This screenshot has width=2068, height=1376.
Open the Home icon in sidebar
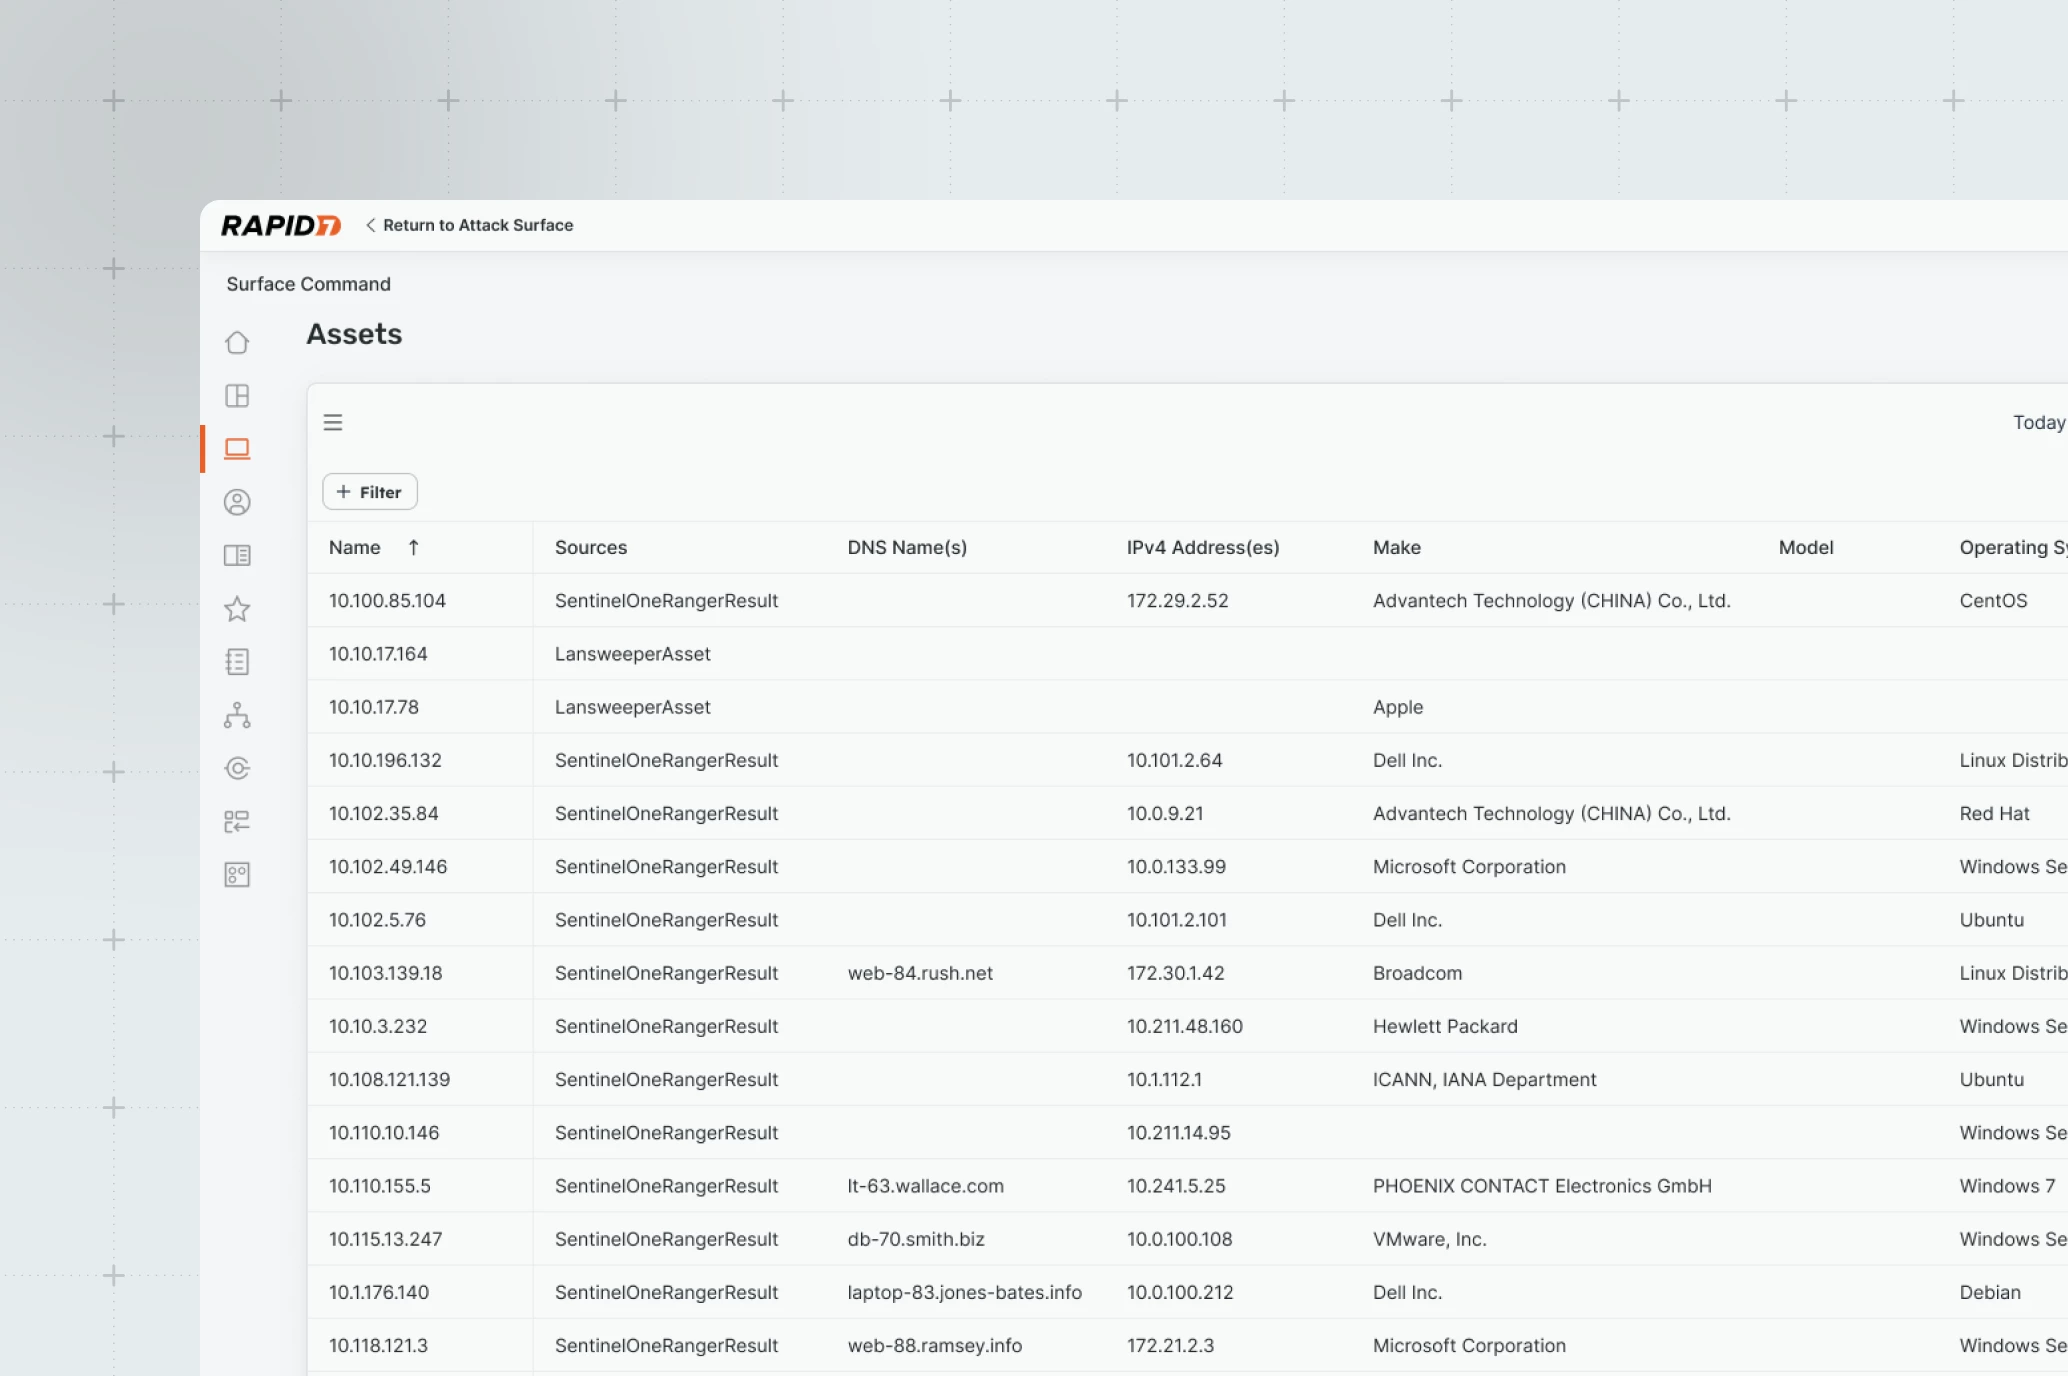[237, 342]
